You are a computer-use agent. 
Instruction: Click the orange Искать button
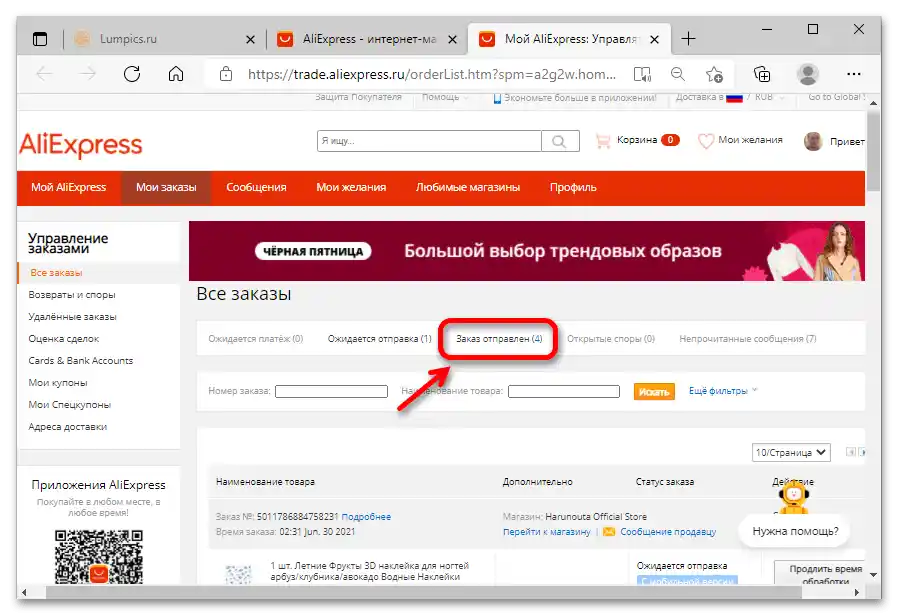654,392
